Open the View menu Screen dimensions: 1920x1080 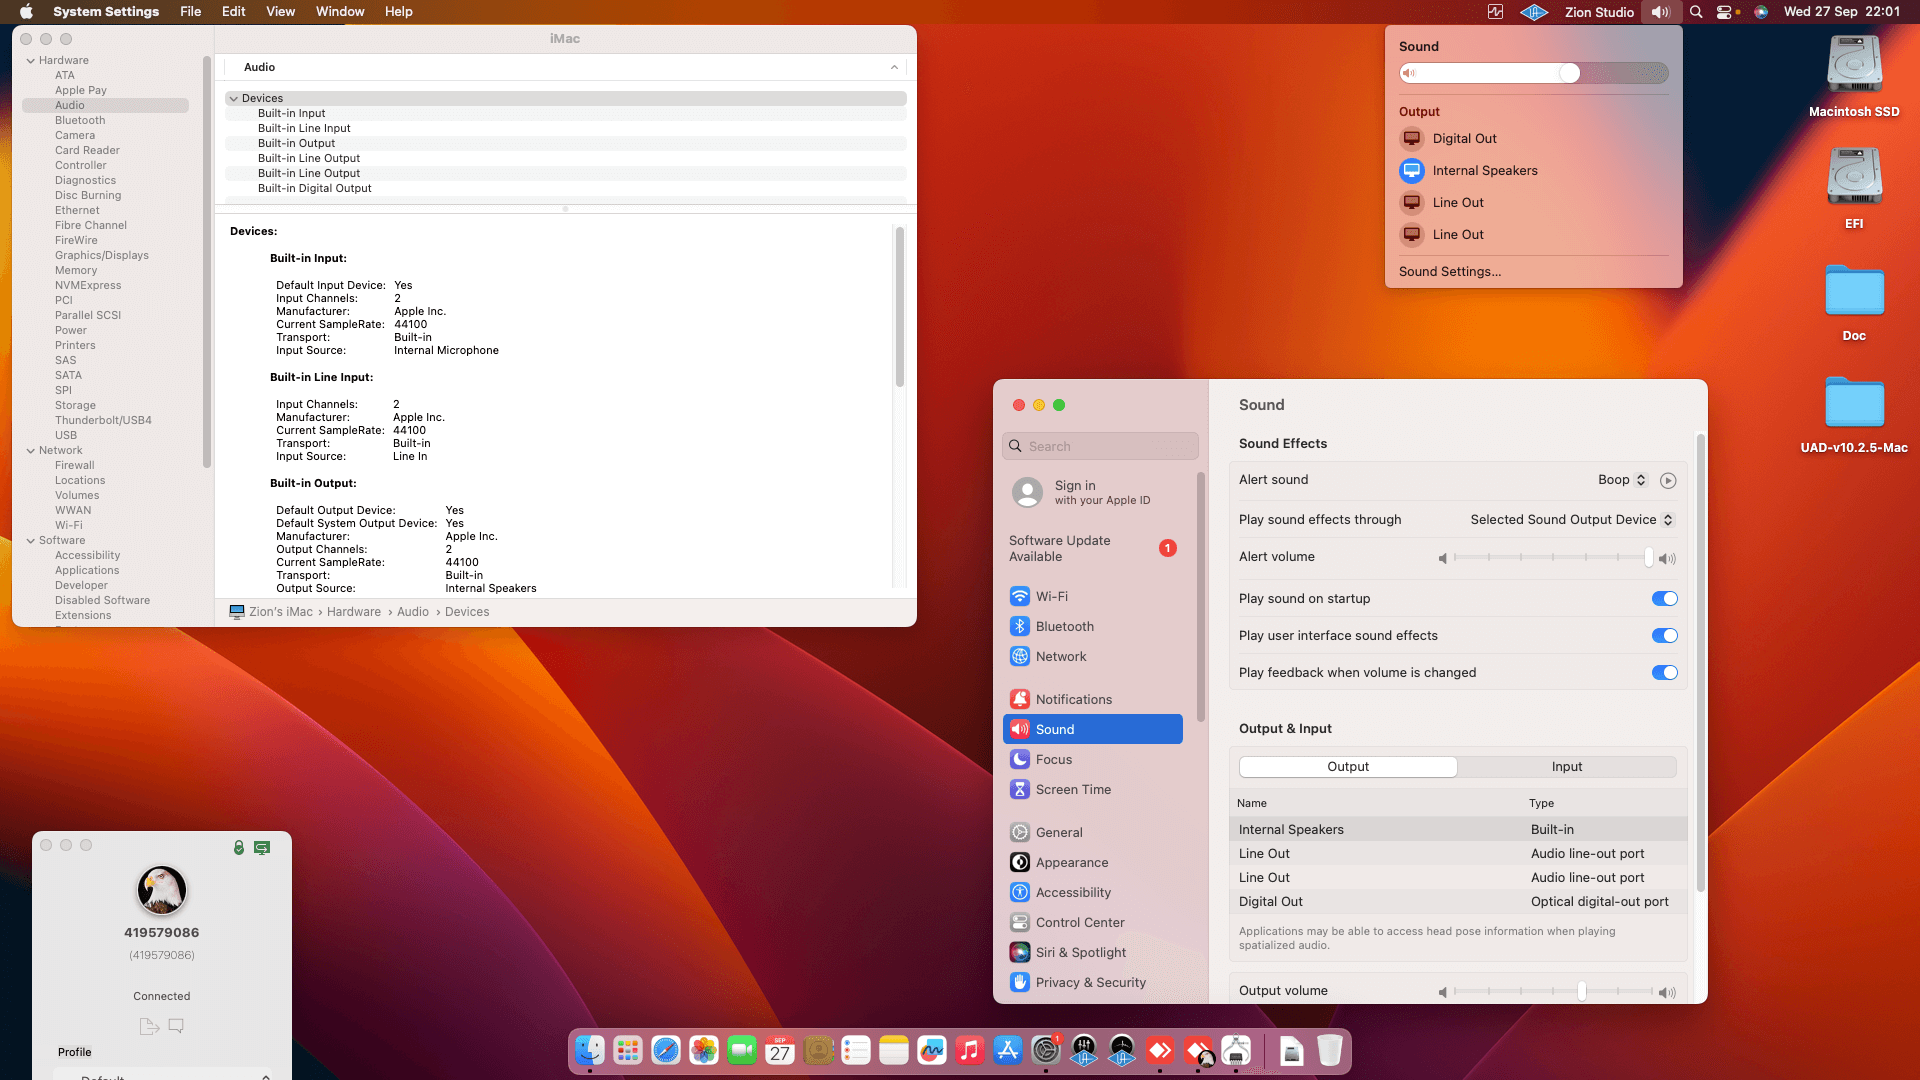280,12
